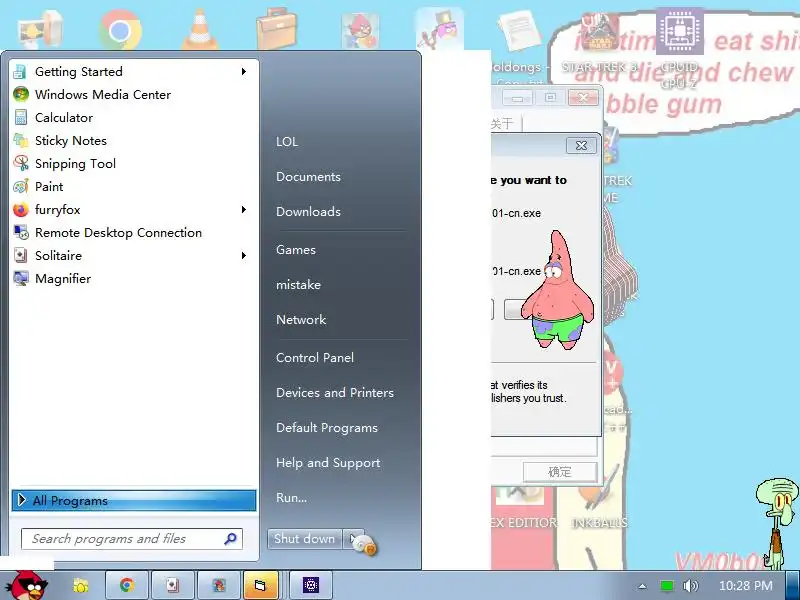This screenshot has height=600, width=800.
Task: Click Windows Media Center green orb icon
Action: pos(21,94)
